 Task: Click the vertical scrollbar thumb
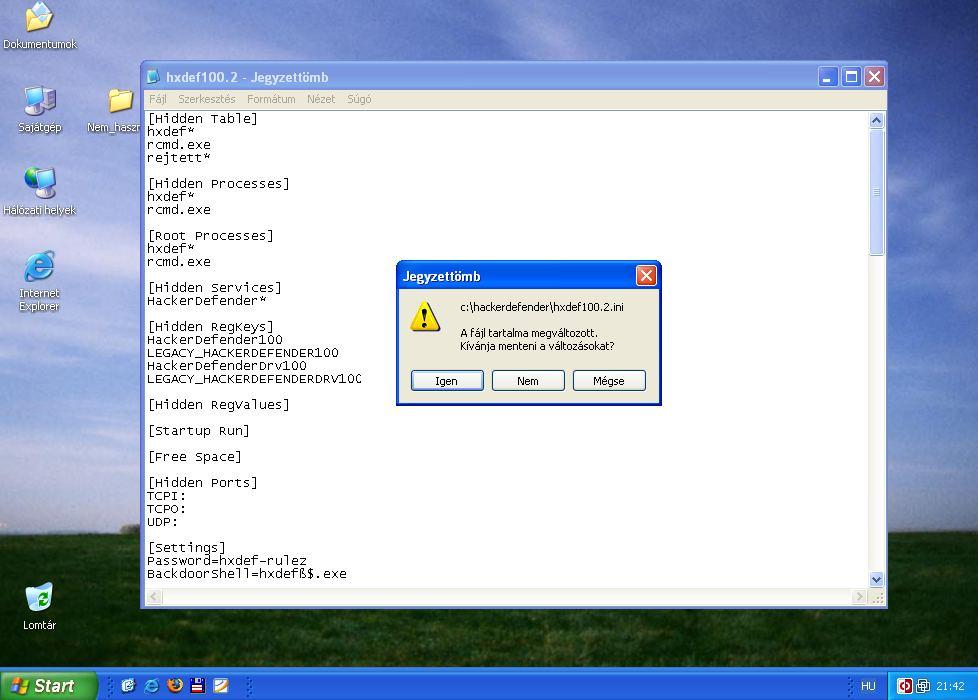[x=876, y=192]
